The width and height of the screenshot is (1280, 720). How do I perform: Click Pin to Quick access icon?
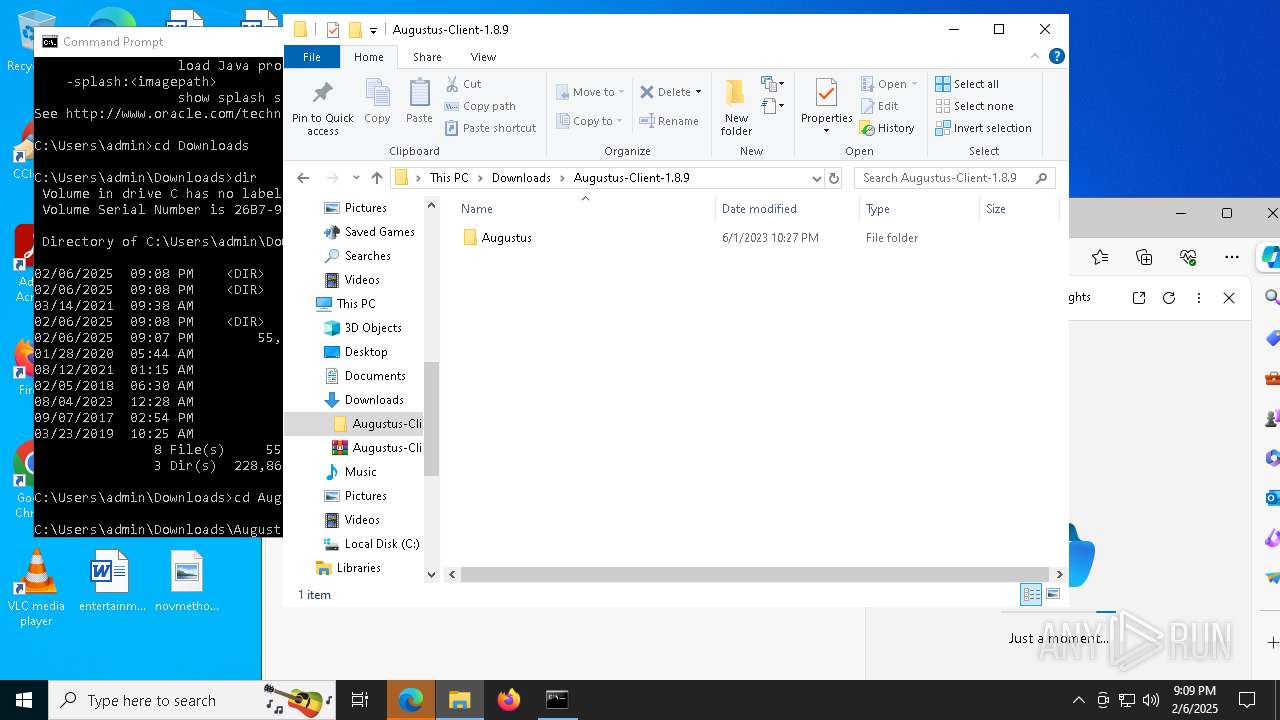click(x=322, y=108)
